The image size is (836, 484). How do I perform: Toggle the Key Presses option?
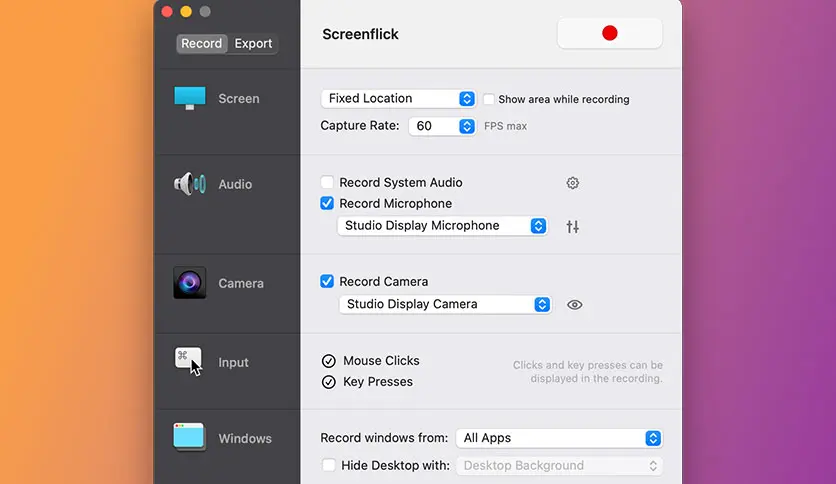coord(328,382)
